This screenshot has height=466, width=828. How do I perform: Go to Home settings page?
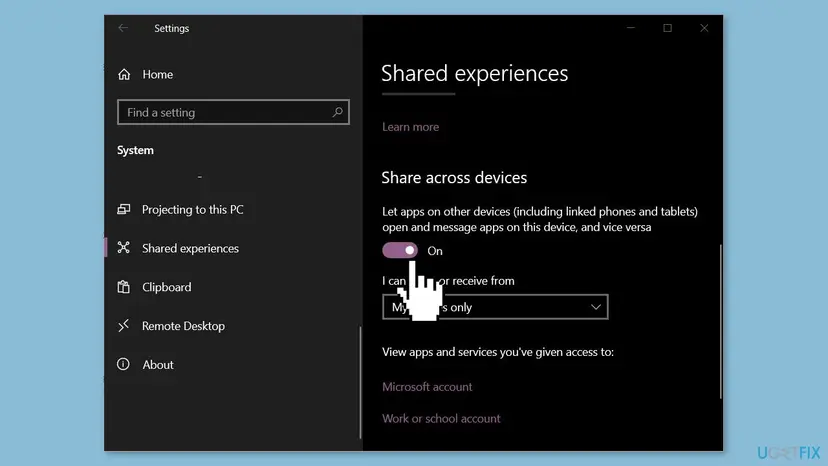pos(157,74)
